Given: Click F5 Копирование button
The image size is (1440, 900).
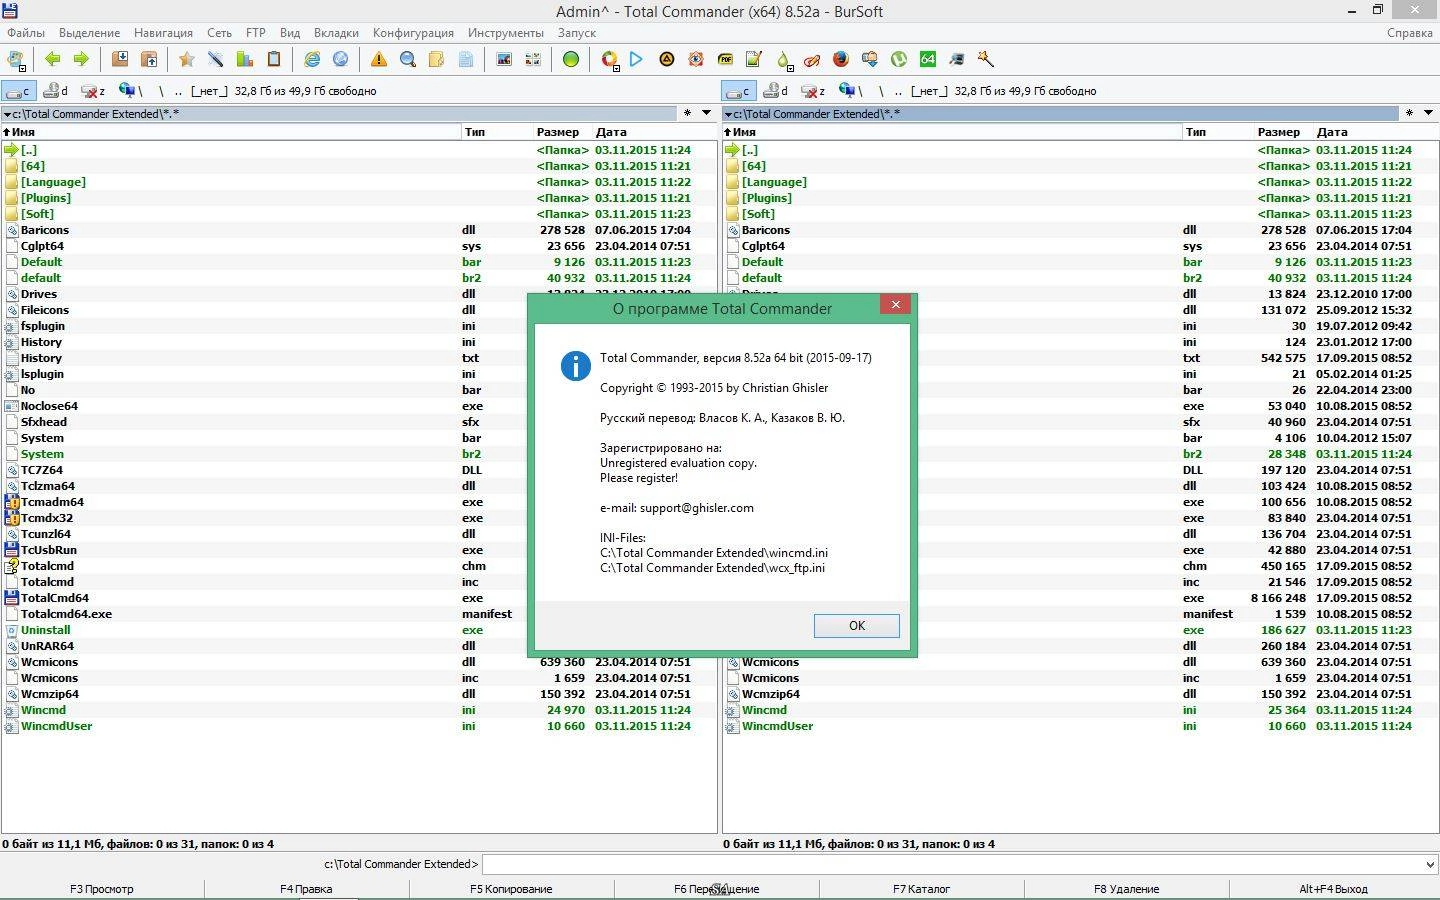Looking at the screenshot, I should tap(511, 889).
